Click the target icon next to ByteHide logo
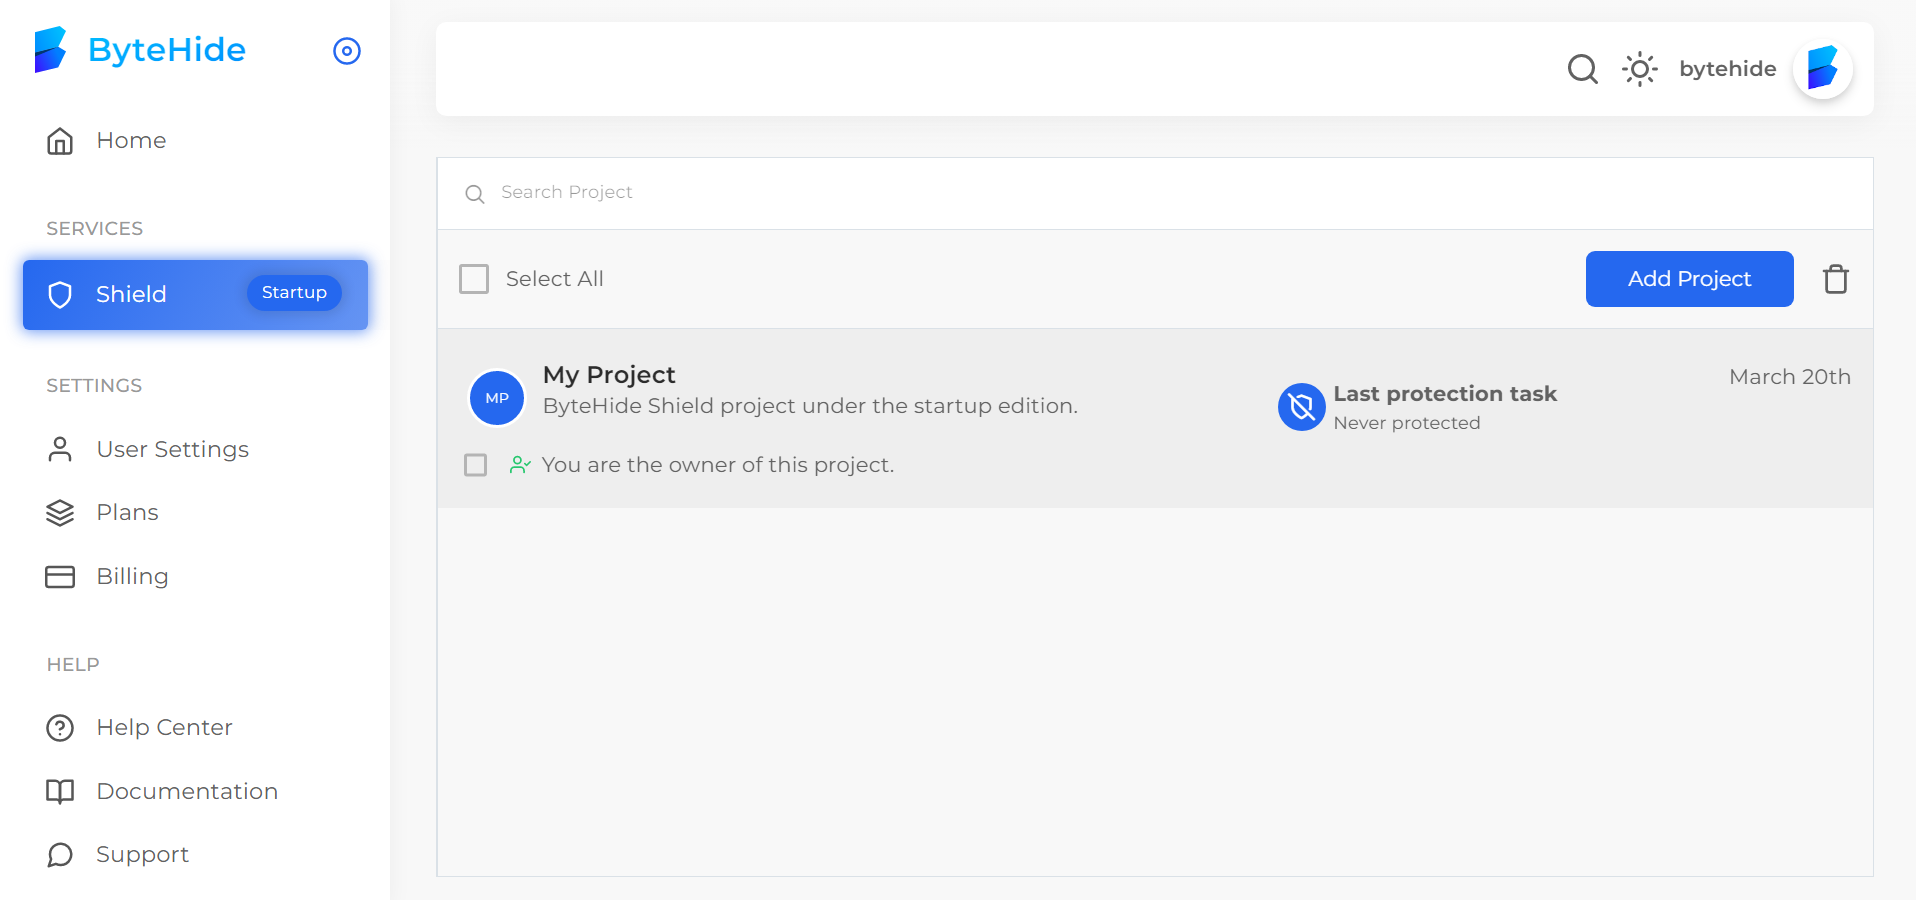This screenshot has height=900, width=1916. (347, 51)
